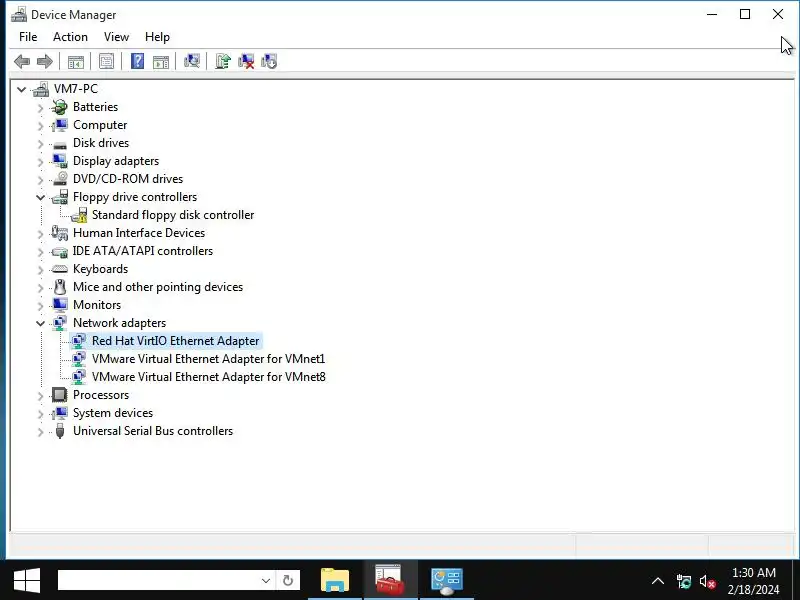The height and width of the screenshot is (600, 800).
Task: Go back with the left arrow toolbar button
Action: coord(22,62)
